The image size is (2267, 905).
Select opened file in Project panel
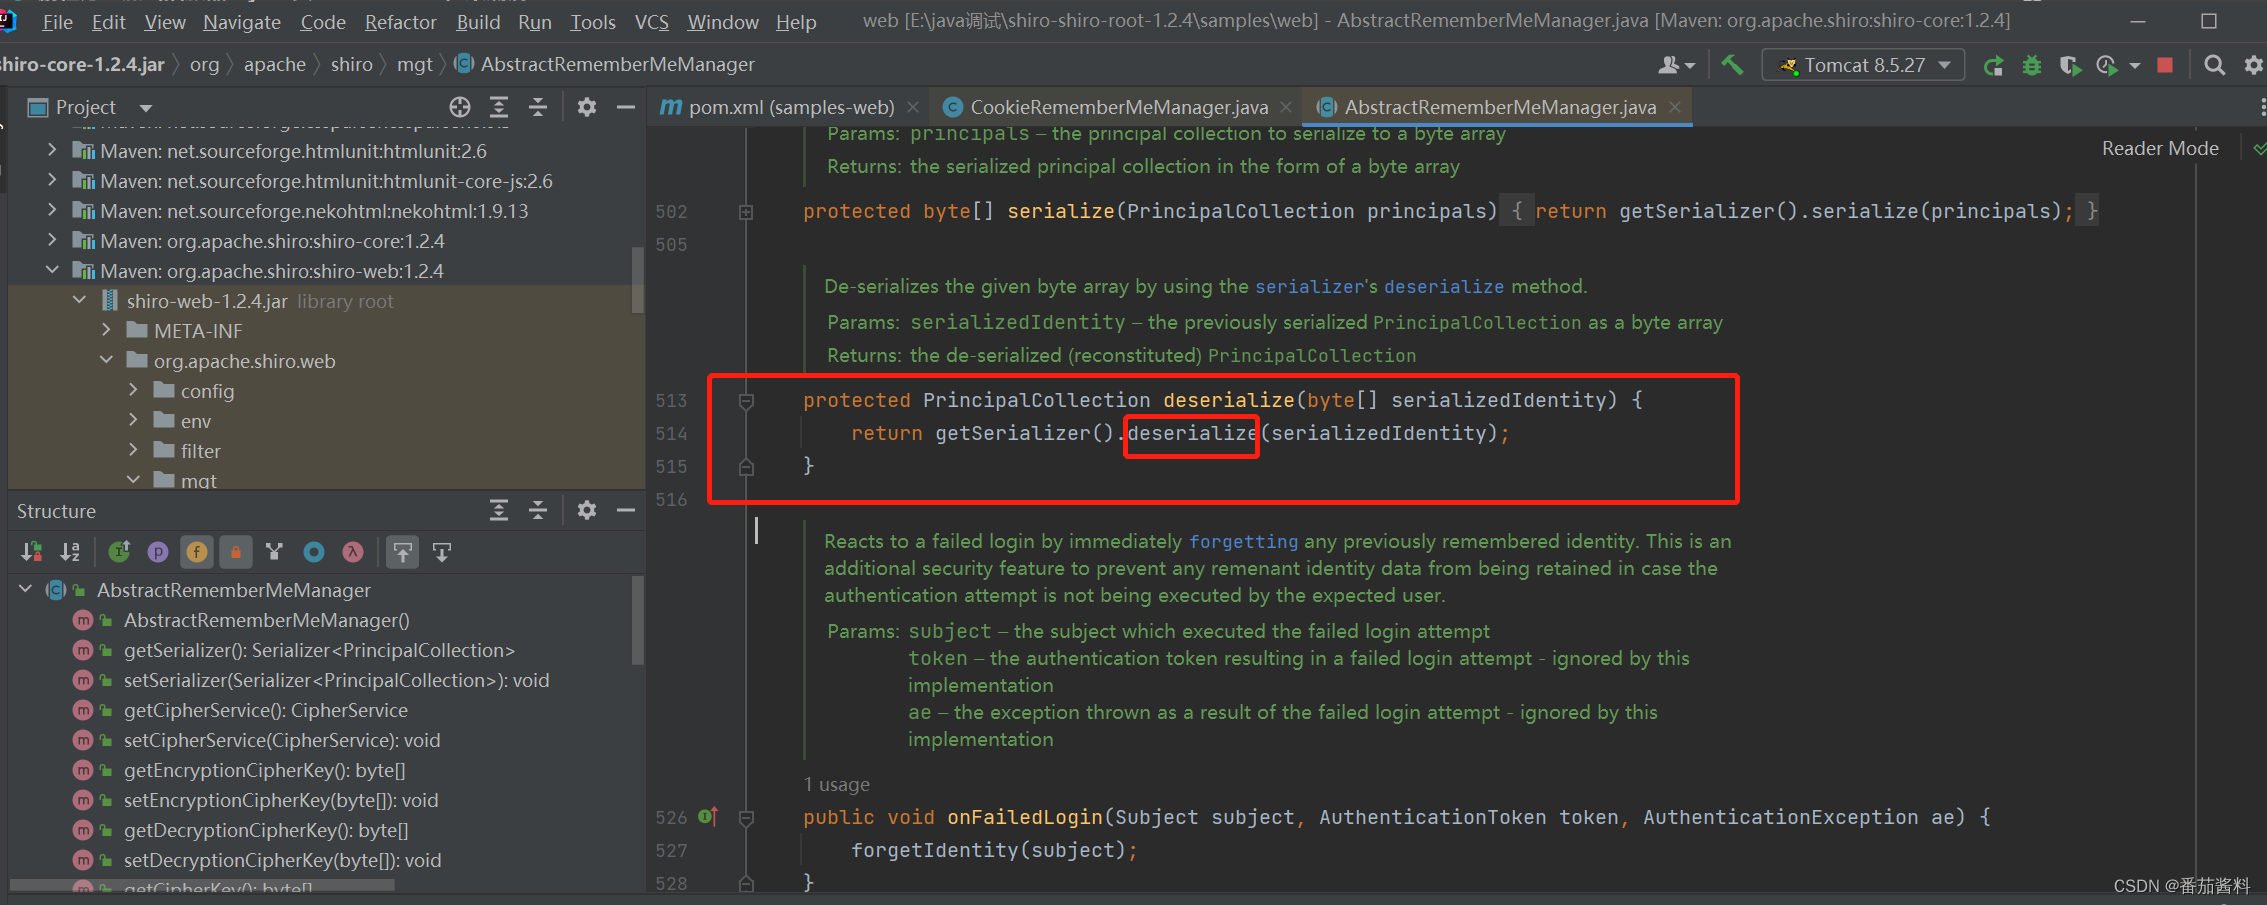(x=460, y=107)
